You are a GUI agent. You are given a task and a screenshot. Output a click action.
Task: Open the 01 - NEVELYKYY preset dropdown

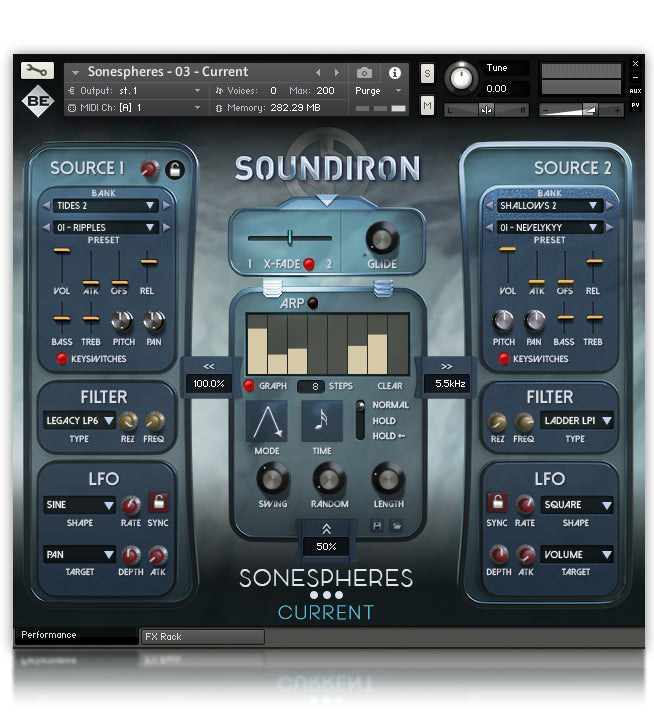[549, 227]
